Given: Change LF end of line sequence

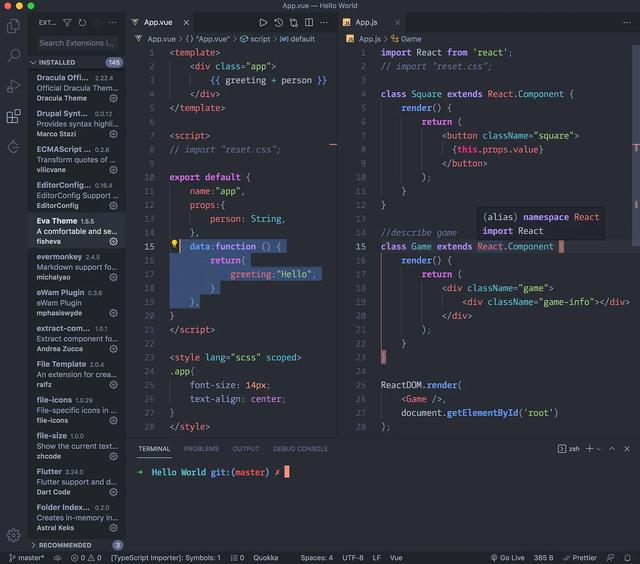Looking at the screenshot, I should tap(376, 557).
